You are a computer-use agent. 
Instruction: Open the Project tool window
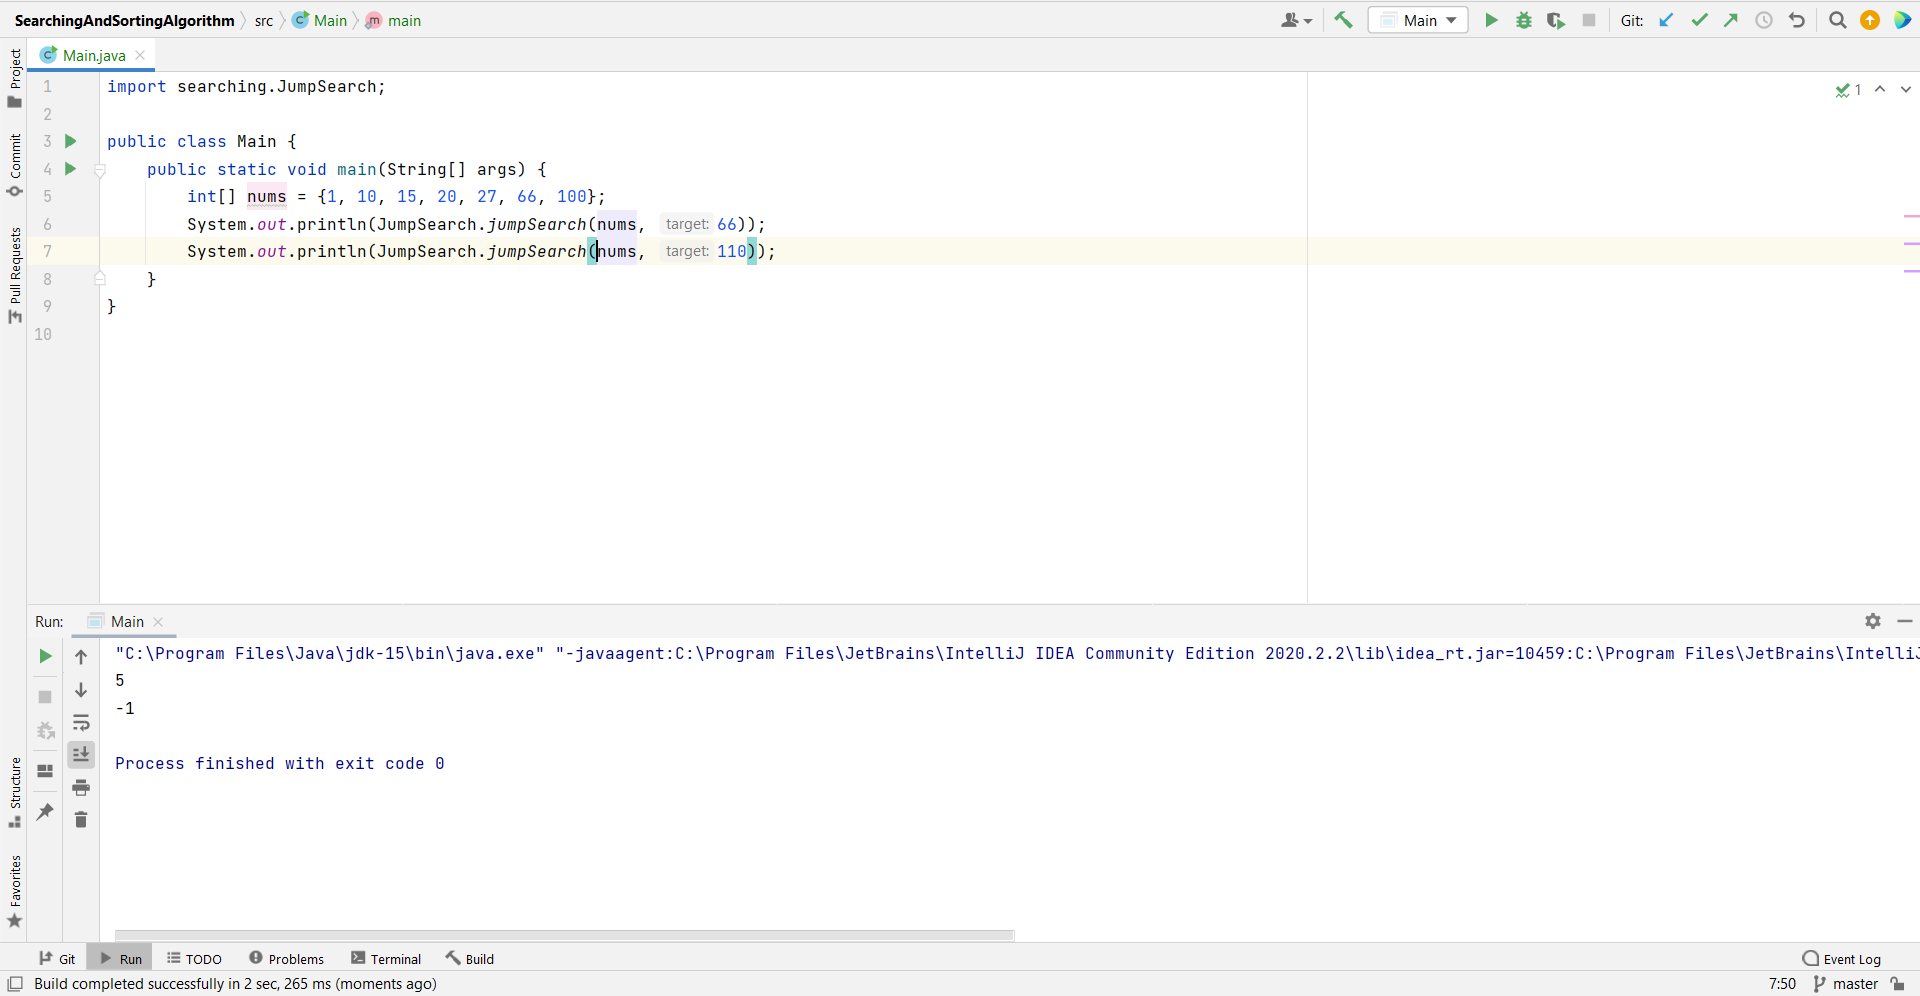[x=14, y=78]
